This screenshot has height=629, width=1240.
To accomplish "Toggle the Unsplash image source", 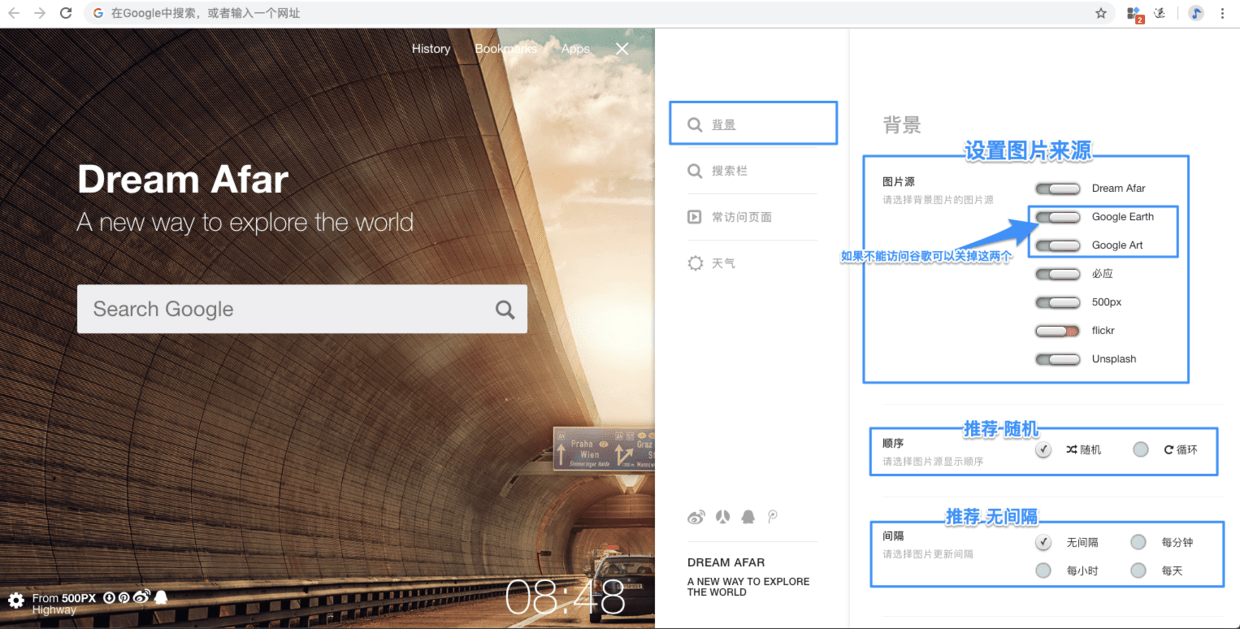I will click(1058, 359).
